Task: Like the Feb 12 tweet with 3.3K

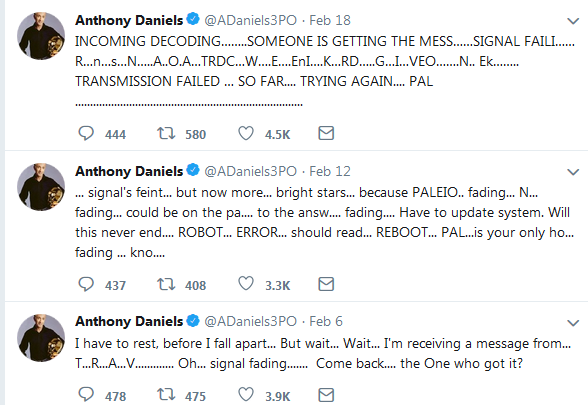Action: click(246, 284)
